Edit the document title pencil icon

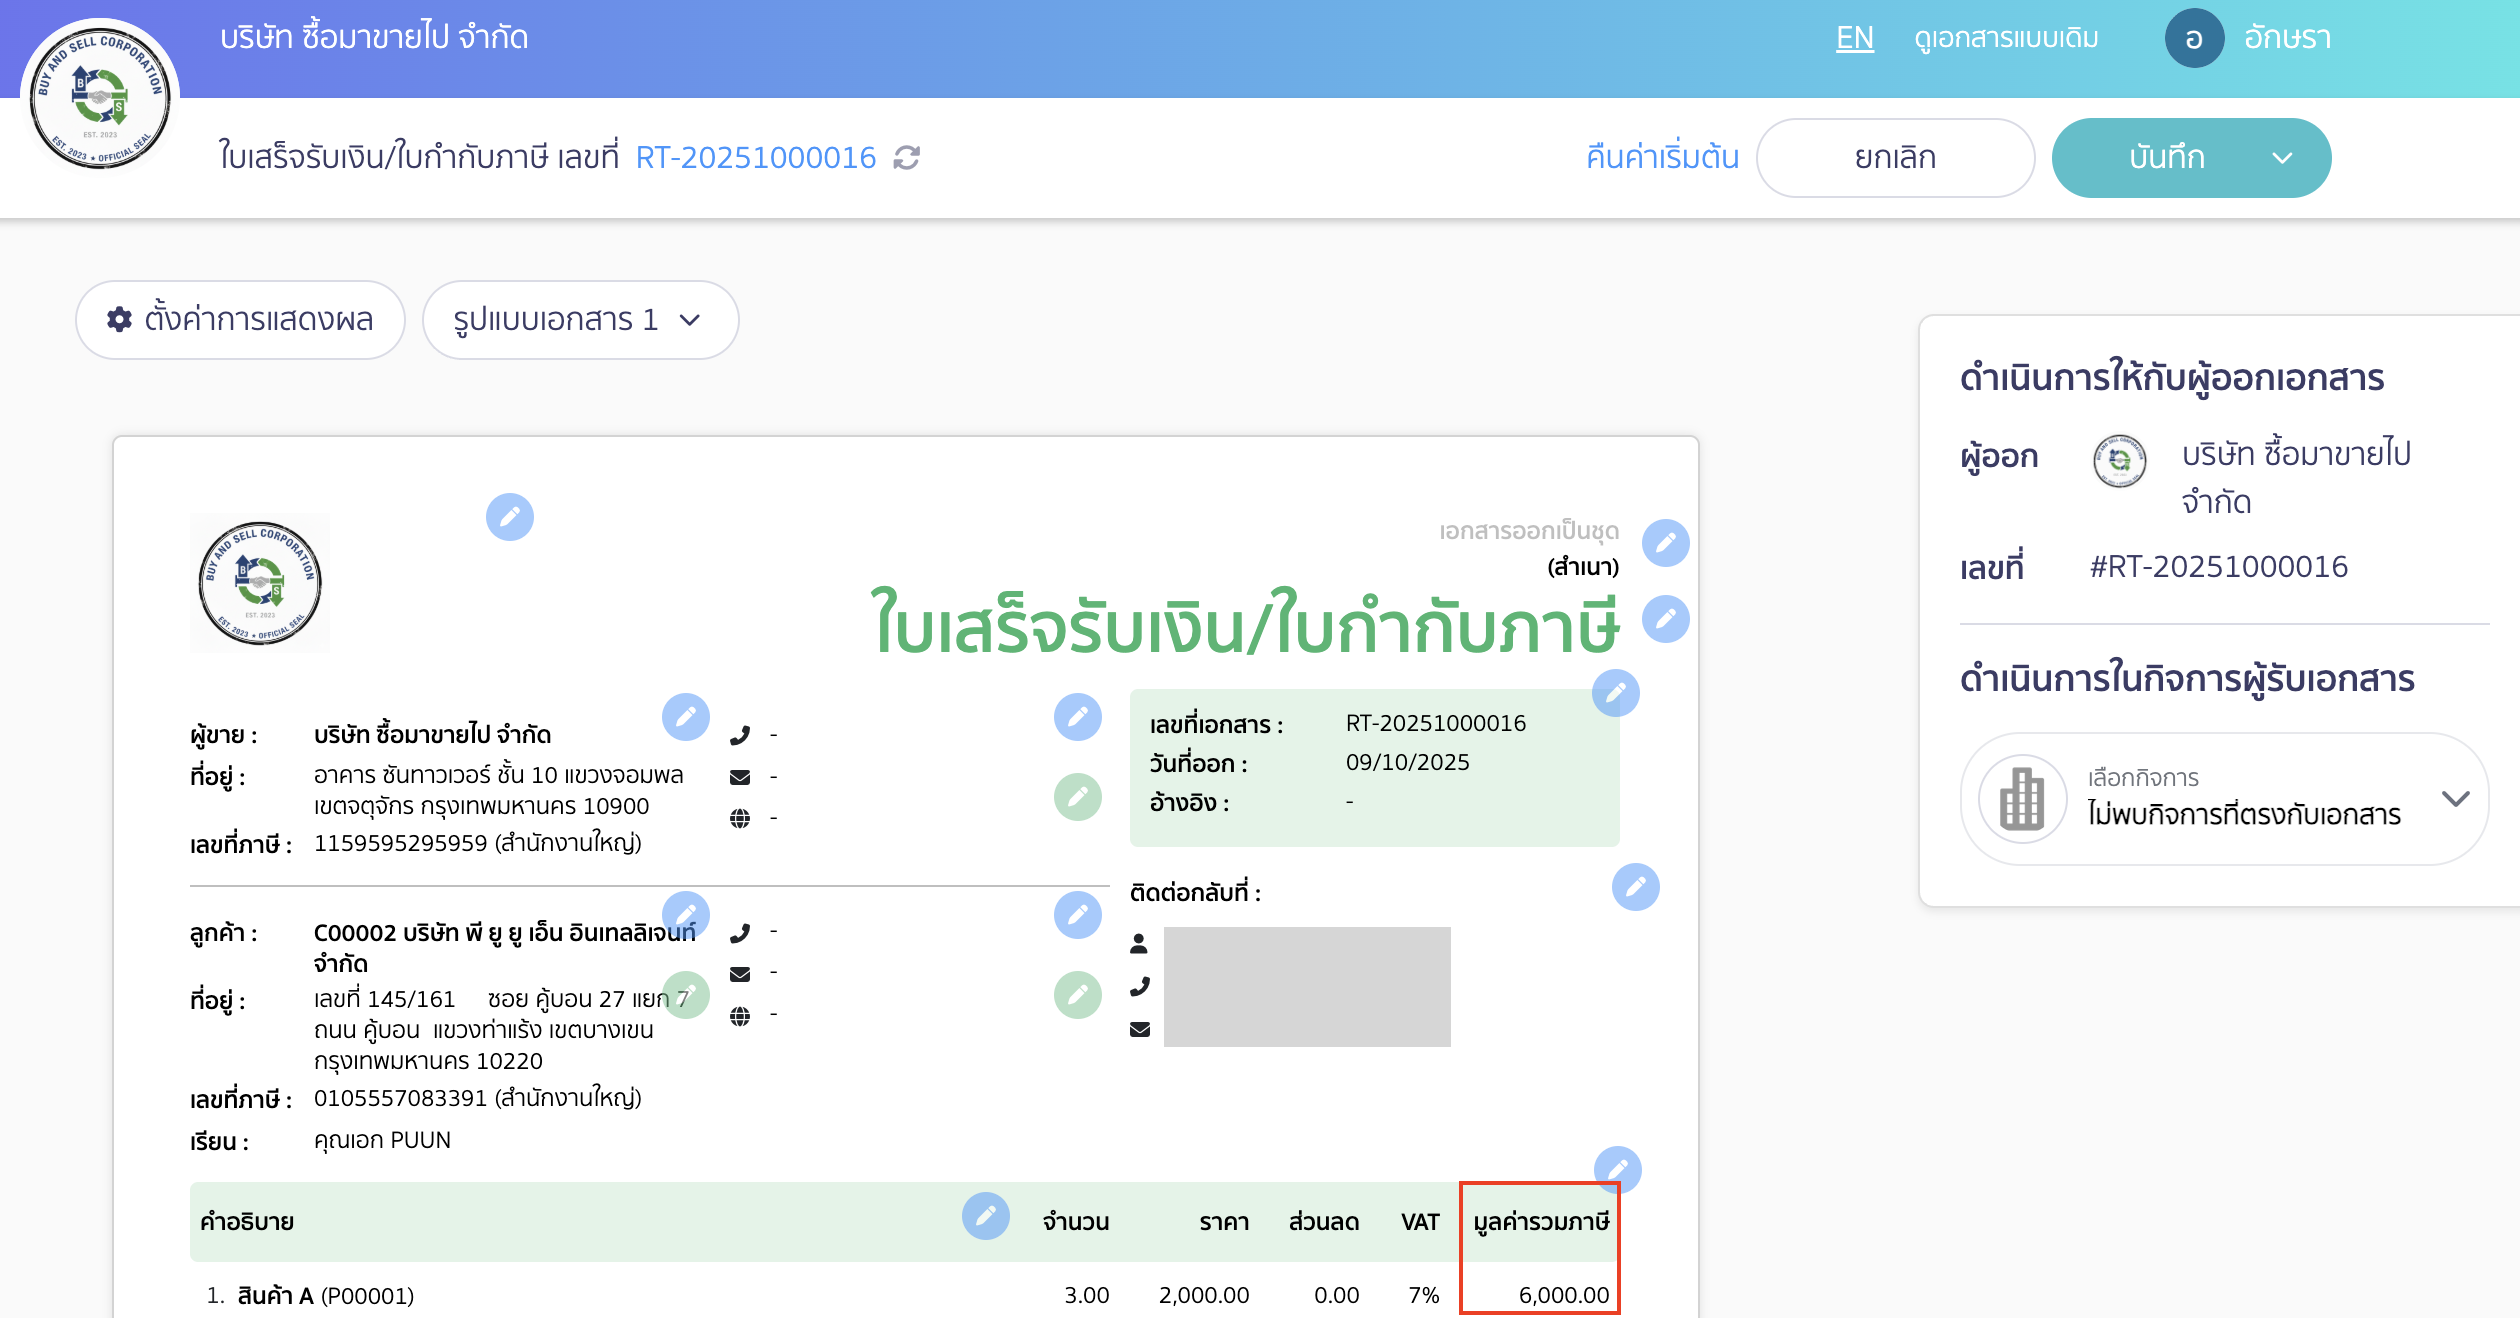coord(1663,619)
